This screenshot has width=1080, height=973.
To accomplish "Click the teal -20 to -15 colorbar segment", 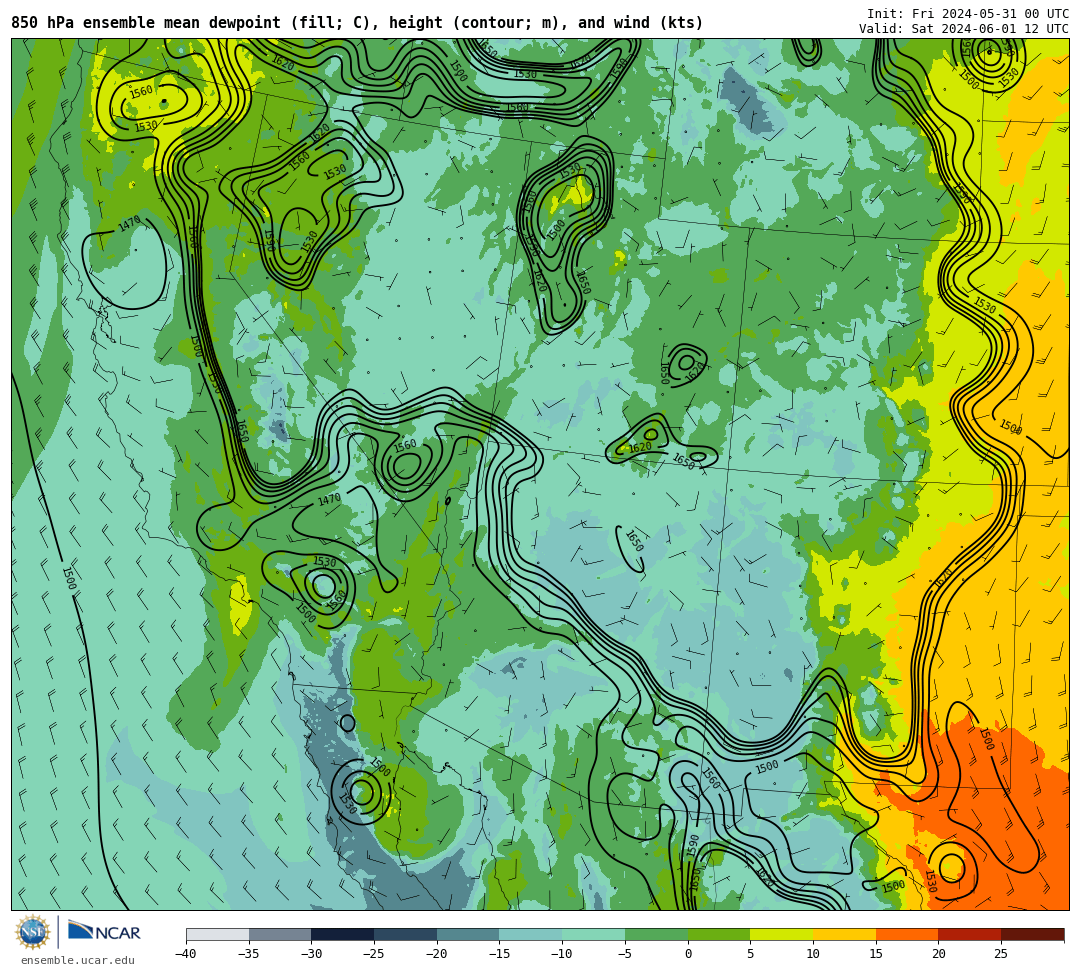I will pos(468,934).
